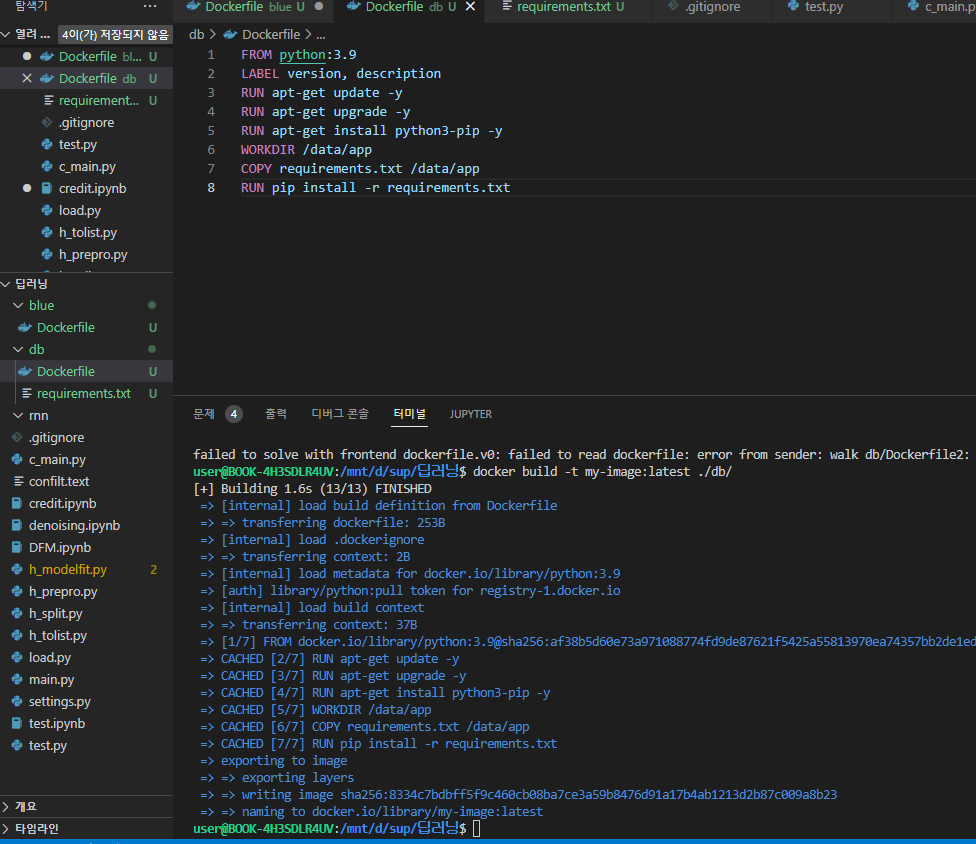Open the JUPYTER panel tab
The image size is (976, 844).
coord(471,414)
